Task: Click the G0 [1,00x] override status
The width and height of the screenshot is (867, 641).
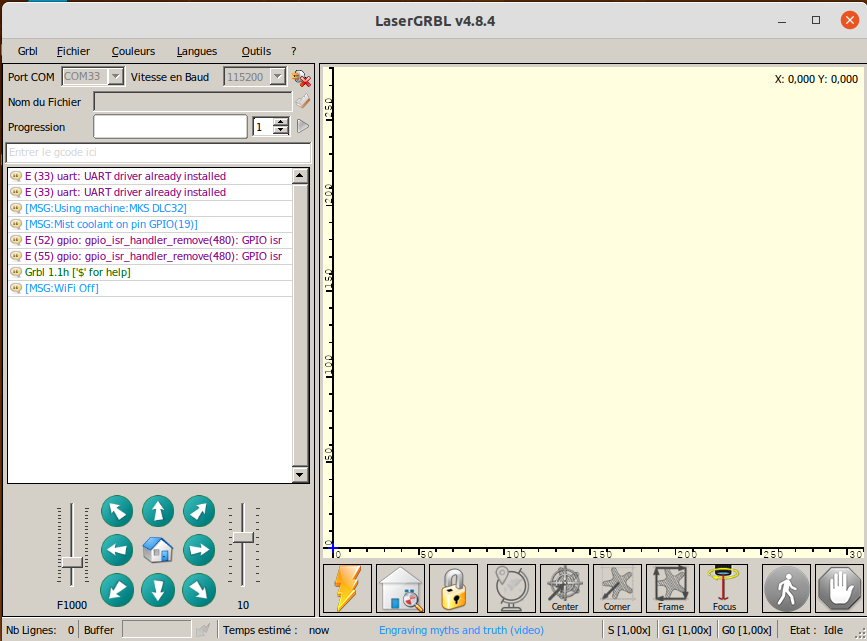Action: 746,630
